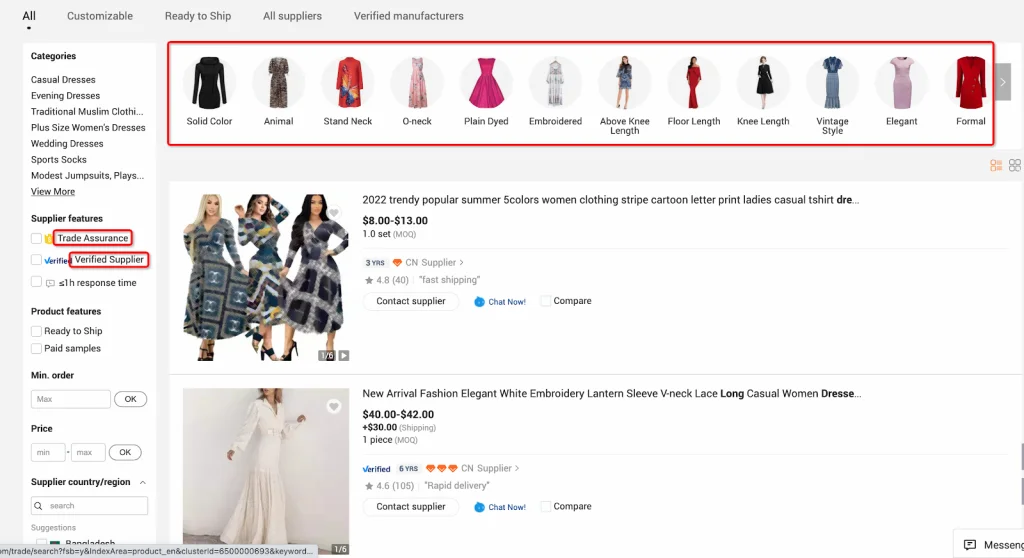
Task: Switch to list view layout icon
Action: [x=996, y=165]
